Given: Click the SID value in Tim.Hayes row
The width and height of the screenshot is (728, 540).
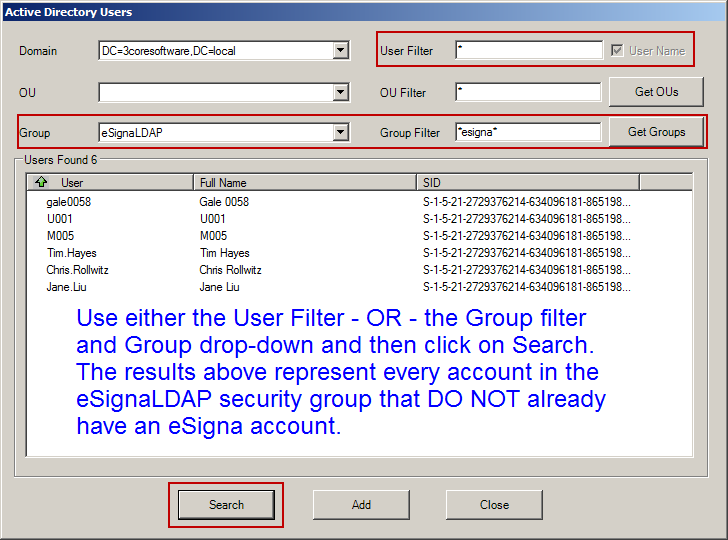Looking at the screenshot, I should (x=526, y=253).
